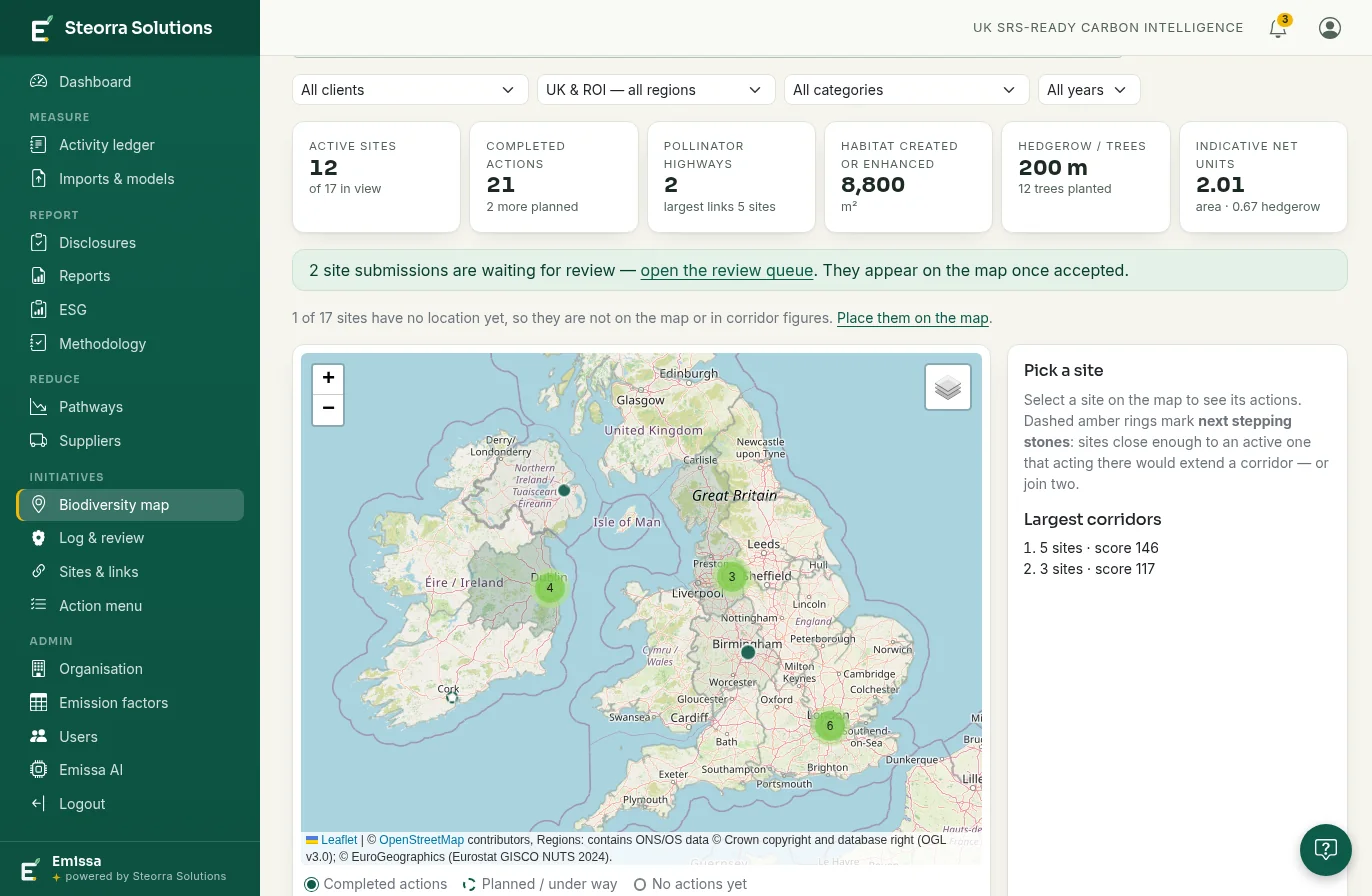The image size is (1372, 896).
Task: Click the London cluster marker 6
Action: click(x=830, y=726)
